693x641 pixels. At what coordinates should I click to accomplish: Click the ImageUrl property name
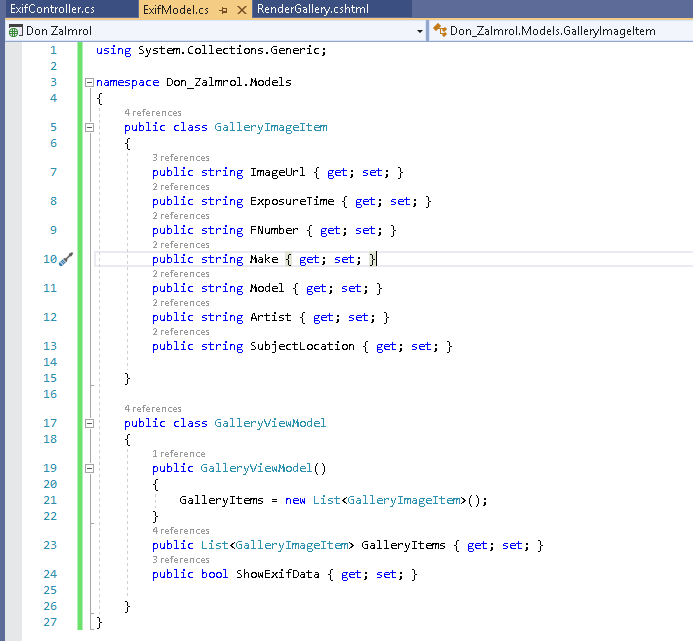tap(278, 172)
